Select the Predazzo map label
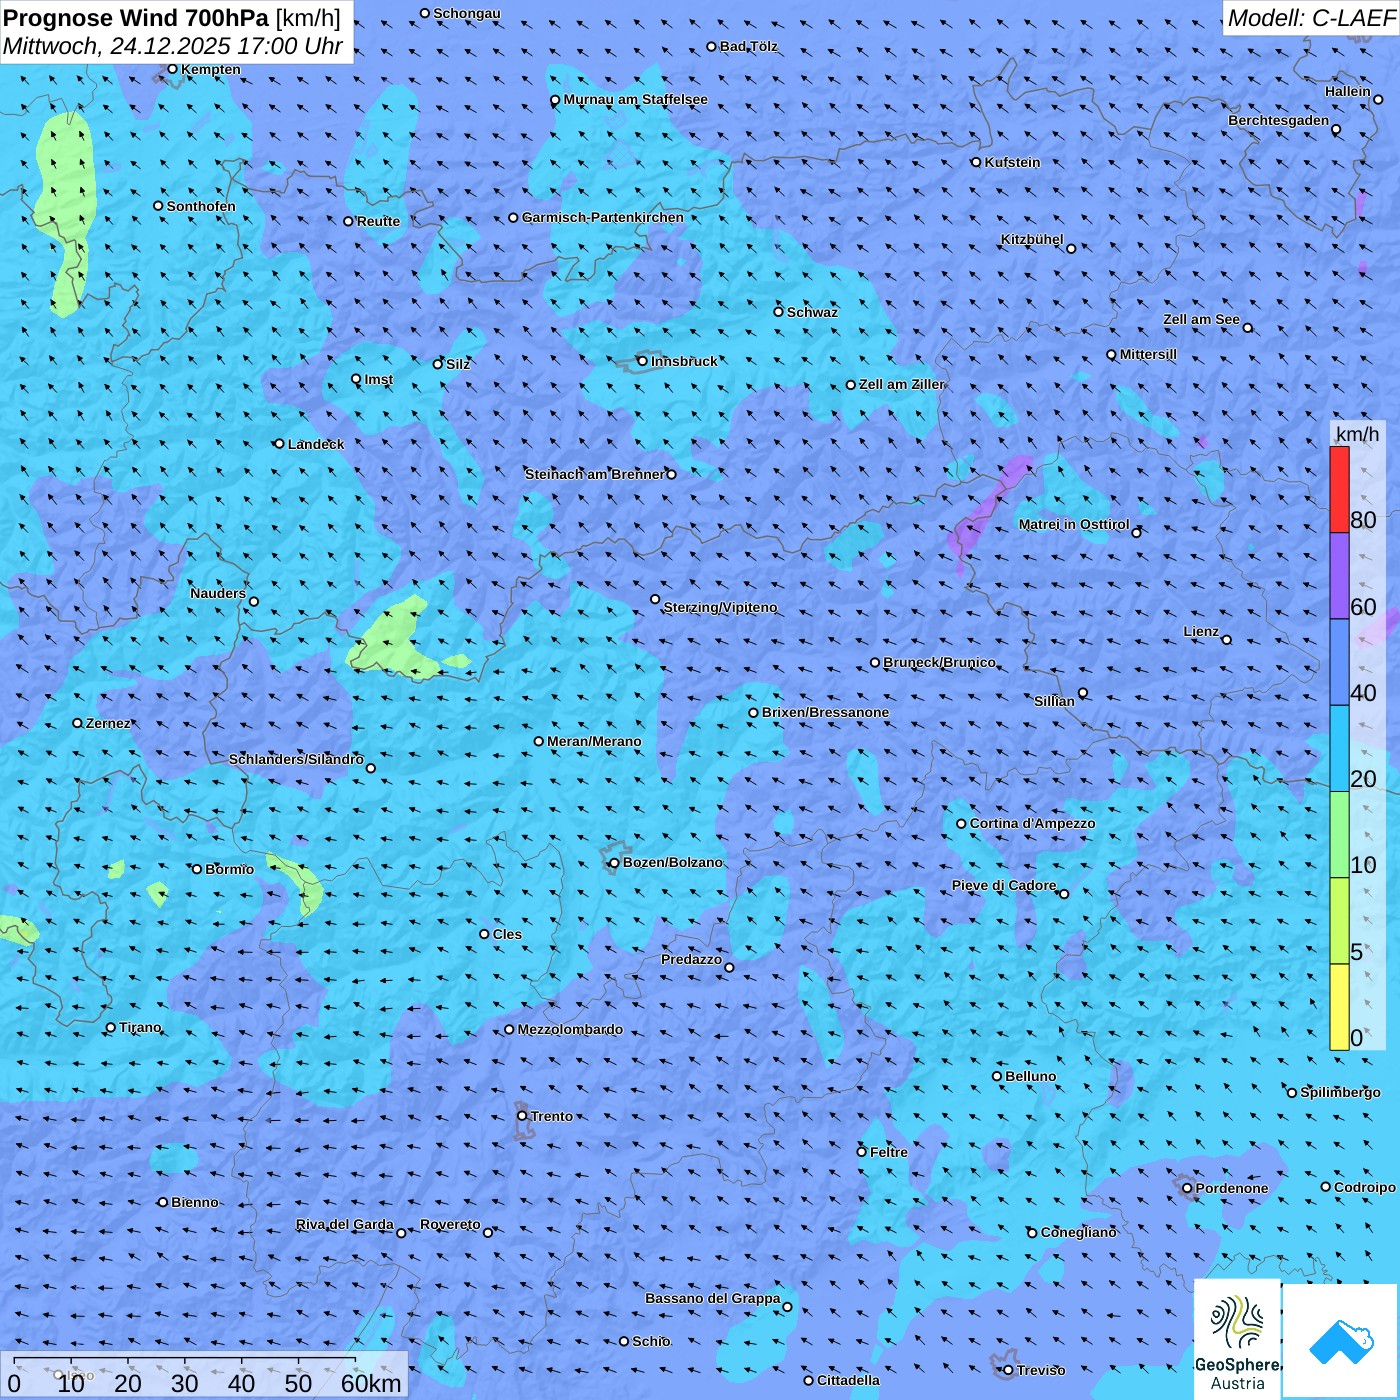Screen dimensions: 1400x1400 click(691, 959)
